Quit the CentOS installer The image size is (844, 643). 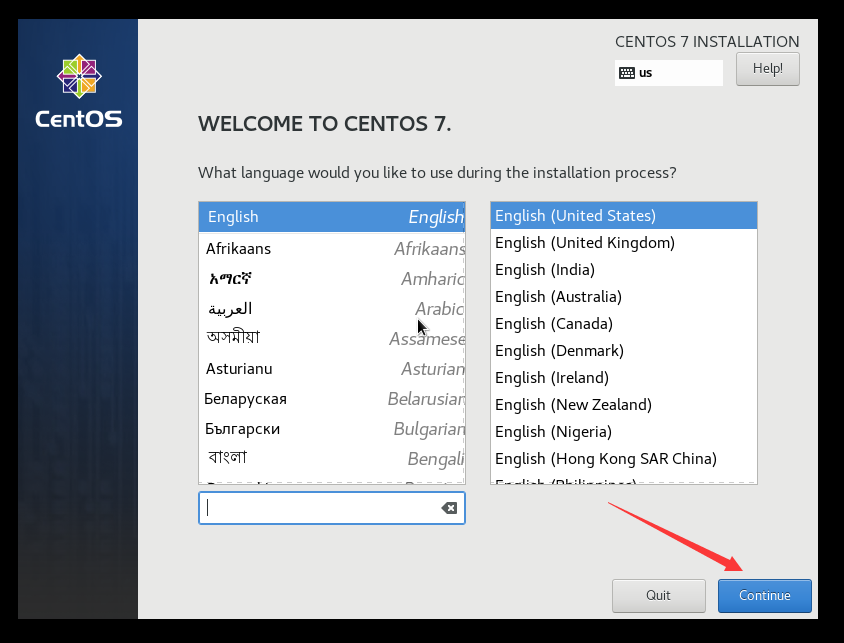tap(658, 595)
